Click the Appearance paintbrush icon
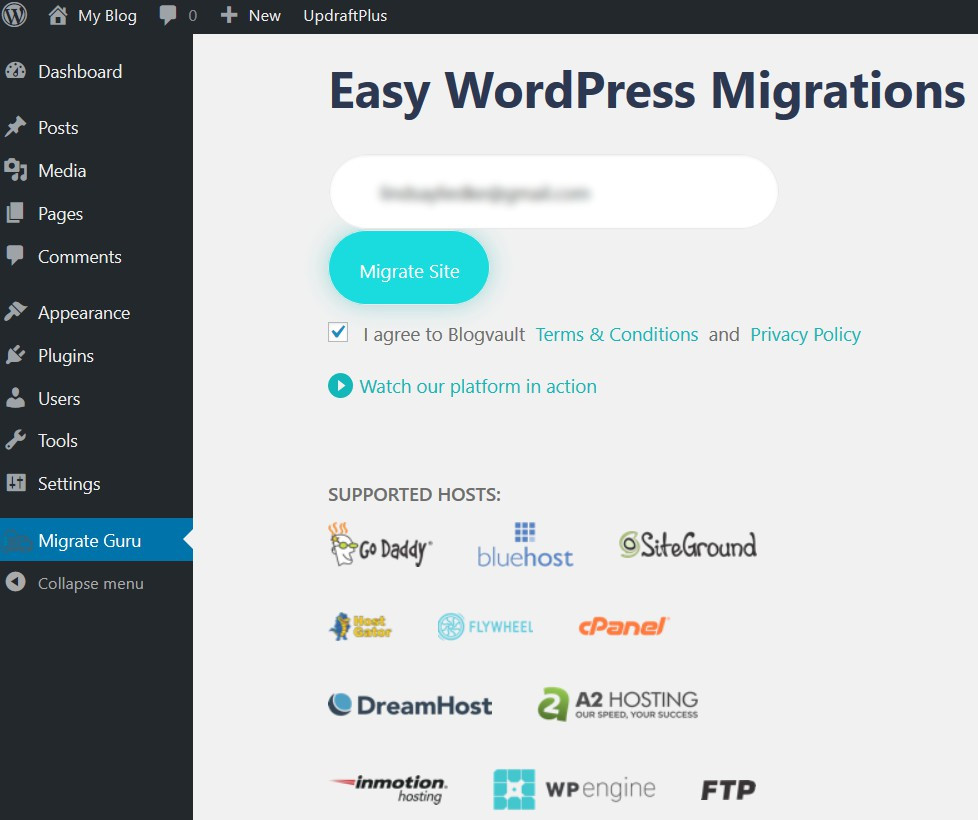 [x=16, y=311]
